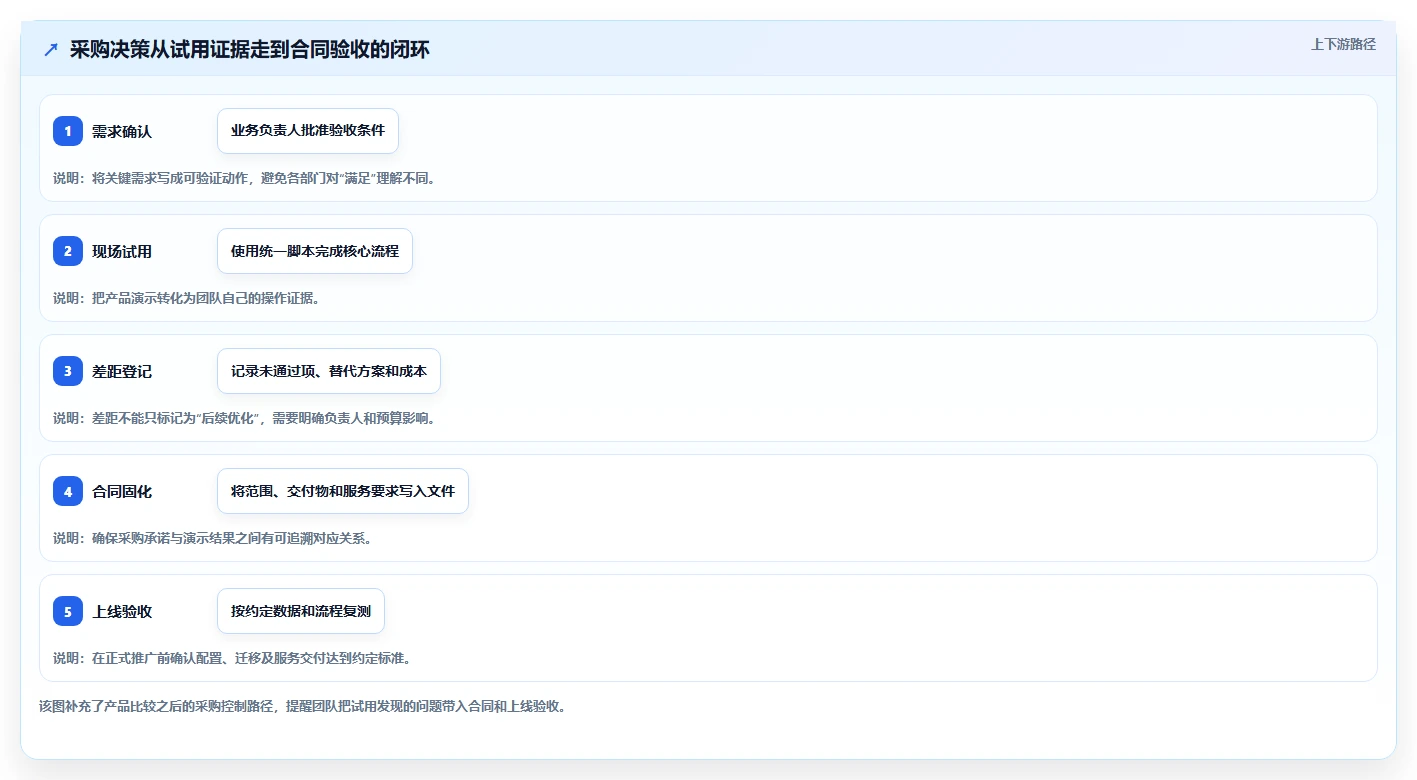Click the 业务负责人批准验收条件 chip

[308, 131]
